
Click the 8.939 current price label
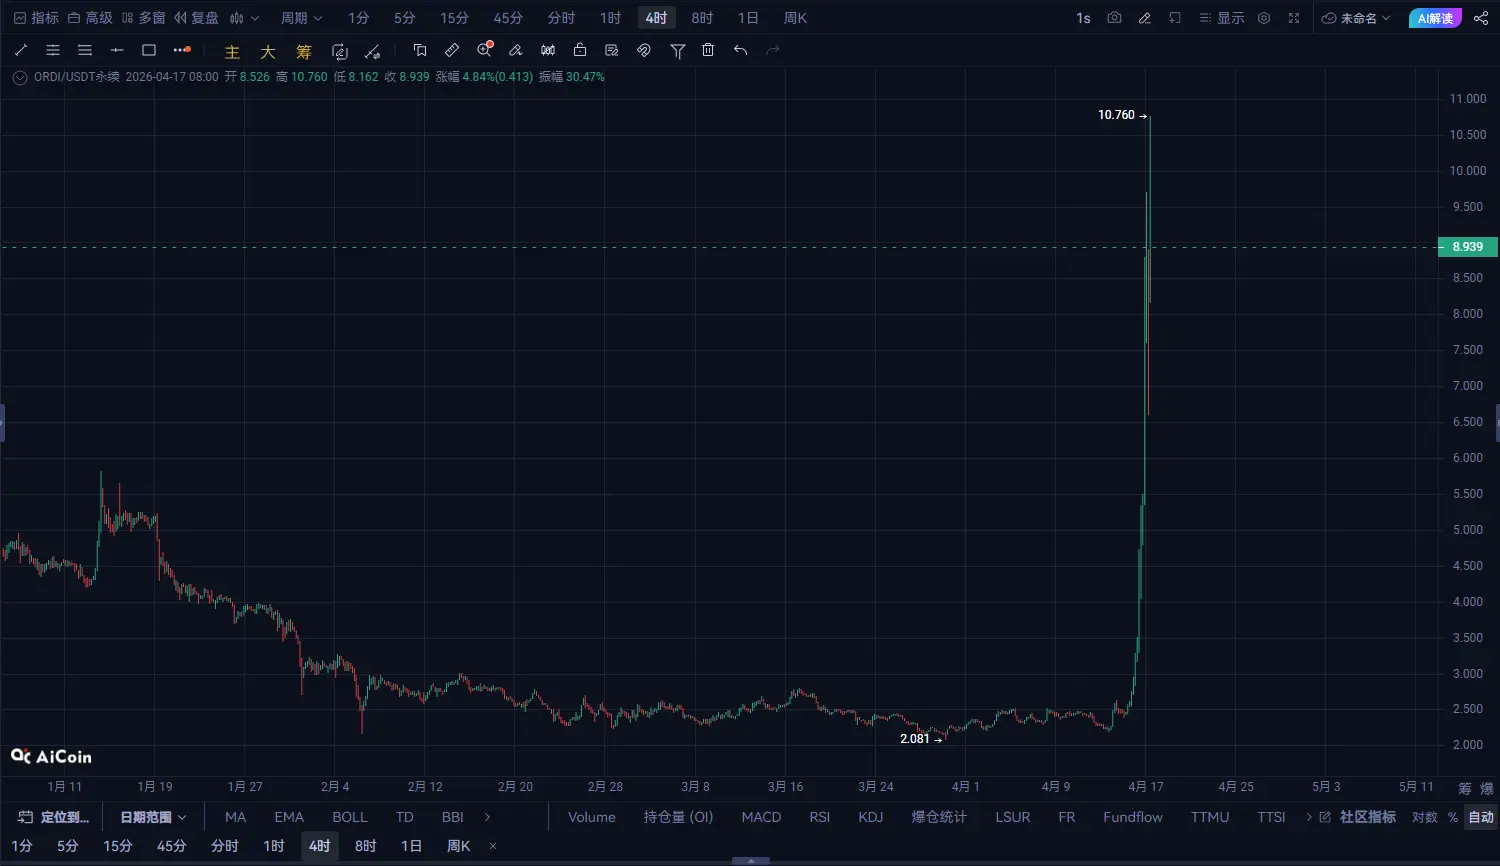point(1468,247)
